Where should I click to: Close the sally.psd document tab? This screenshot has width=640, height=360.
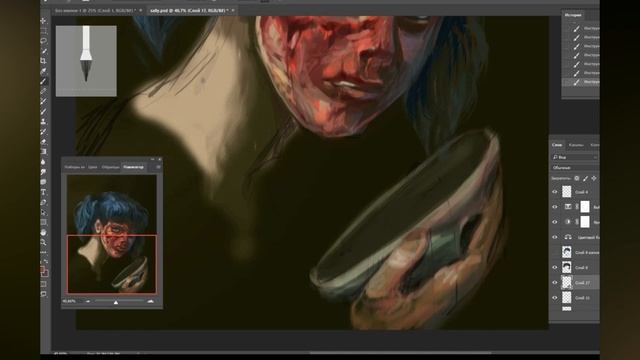[233, 11]
